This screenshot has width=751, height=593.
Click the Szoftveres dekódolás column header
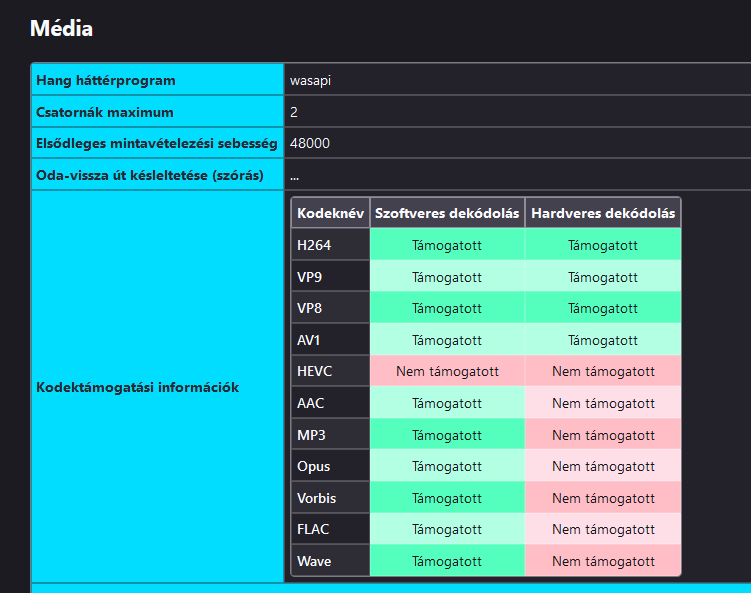click(x=447, y=213)
